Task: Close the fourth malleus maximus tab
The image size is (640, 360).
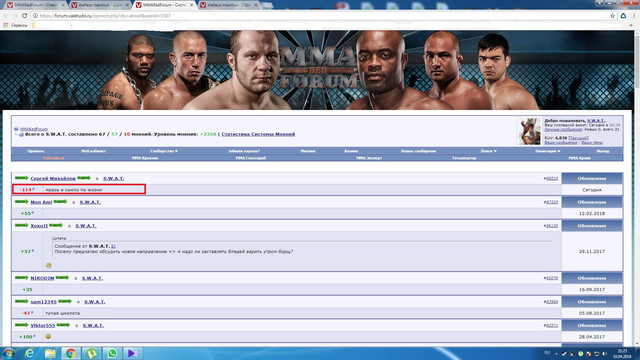Action: click(x=257, y=5)
